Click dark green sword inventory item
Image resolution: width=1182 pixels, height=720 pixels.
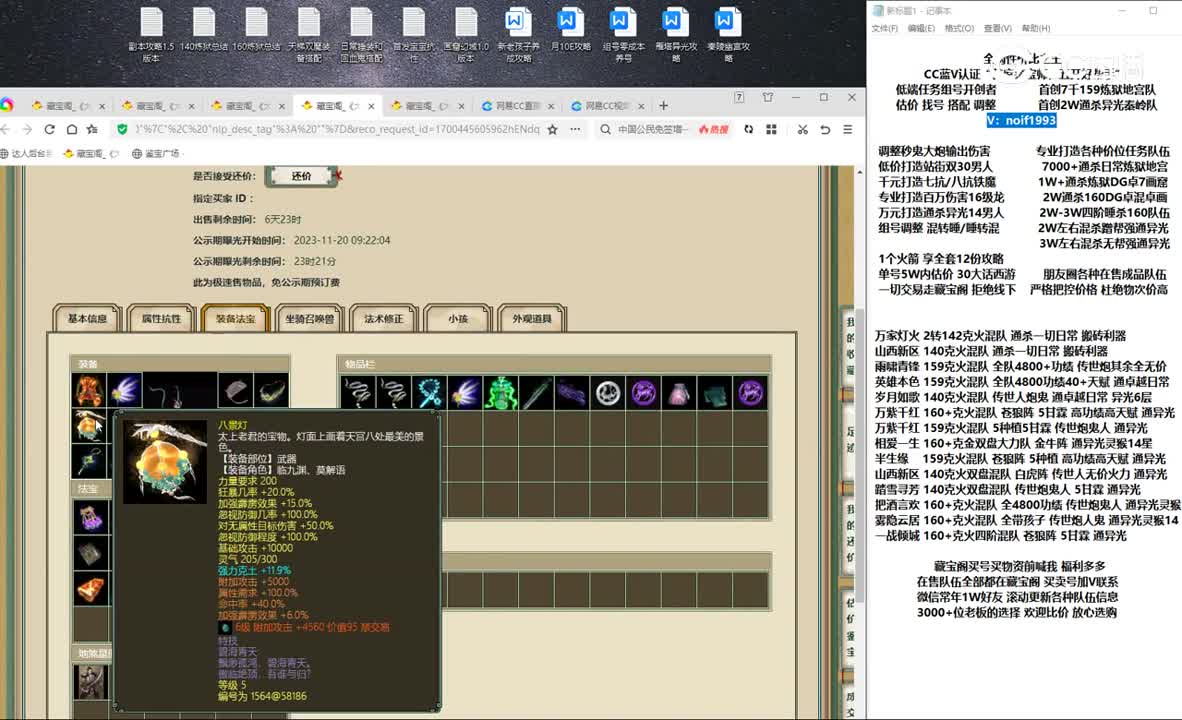(x=536, y=393)
